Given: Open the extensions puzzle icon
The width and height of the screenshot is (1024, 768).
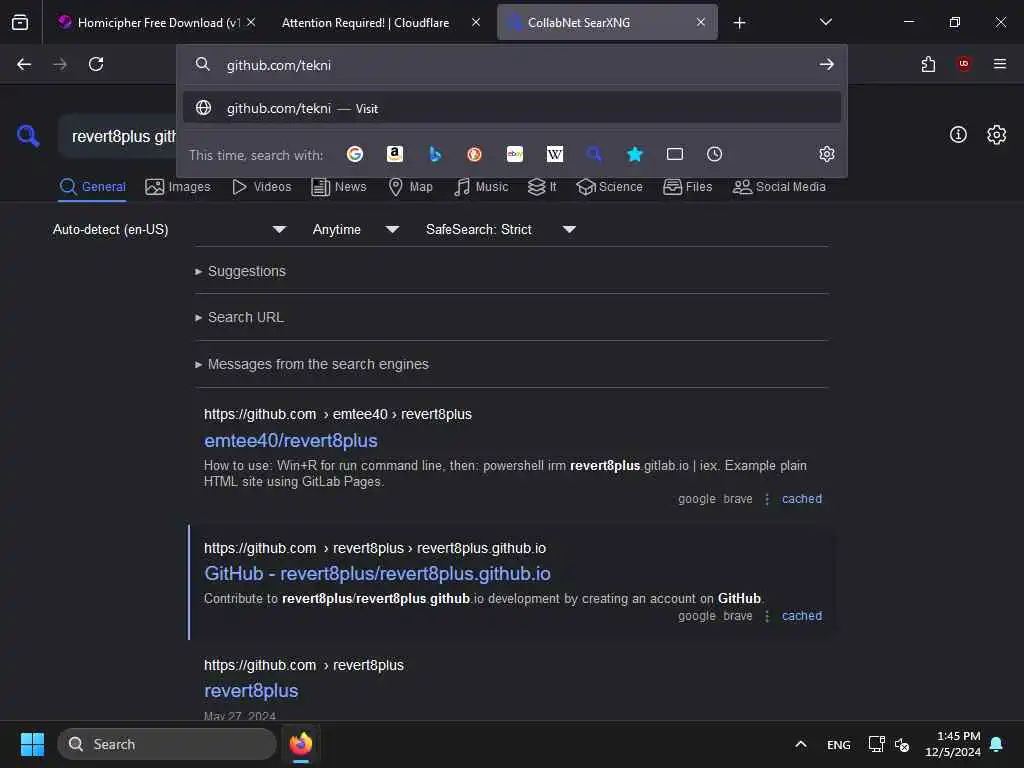Looking at the screenshot, I should (x=928, y=64).
